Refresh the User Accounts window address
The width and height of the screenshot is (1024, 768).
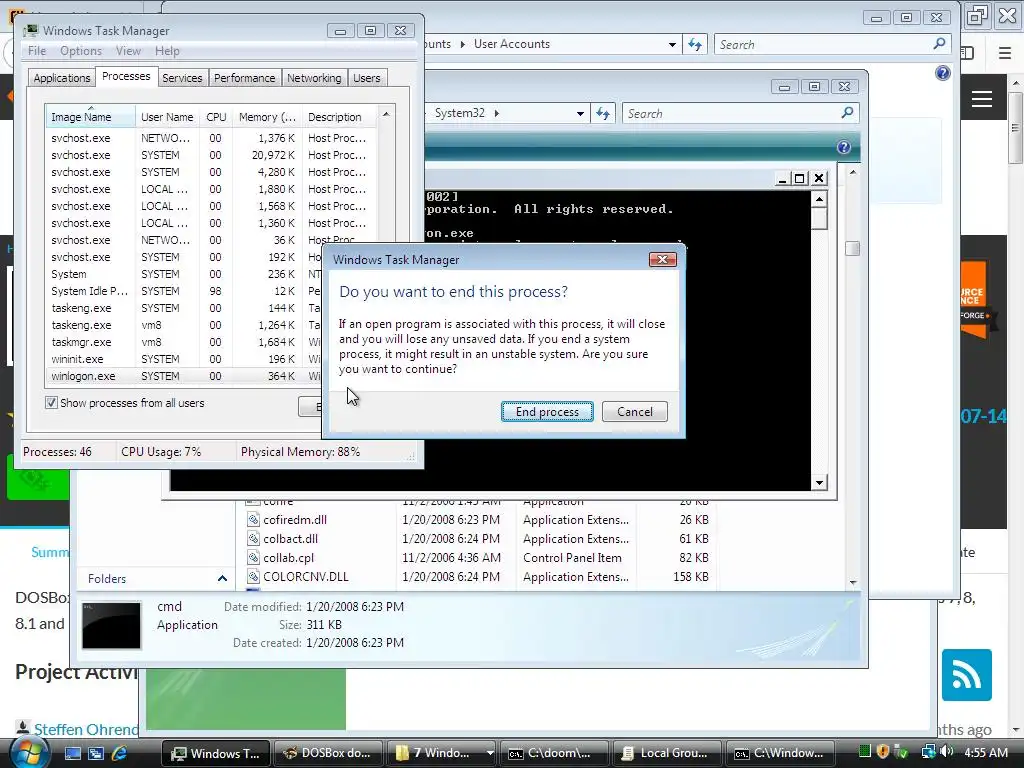coord(695,44)
